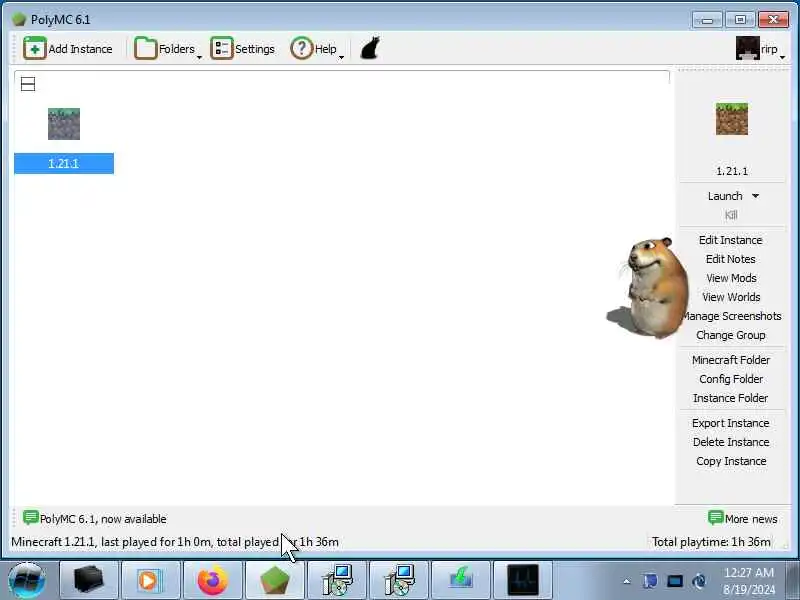Open Firefox from the taskbar

coord(212,581)
